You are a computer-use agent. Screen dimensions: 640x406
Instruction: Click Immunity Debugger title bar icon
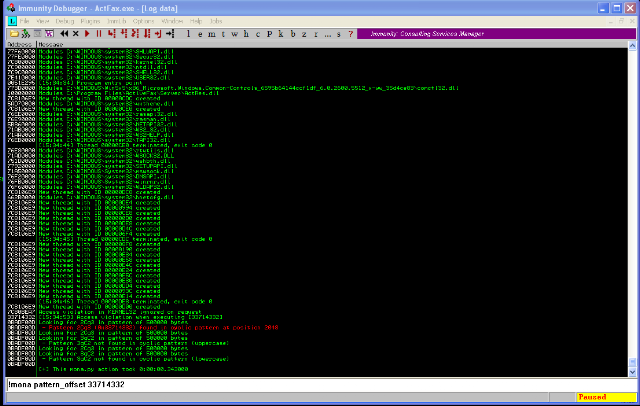click(x=11, y=8)
